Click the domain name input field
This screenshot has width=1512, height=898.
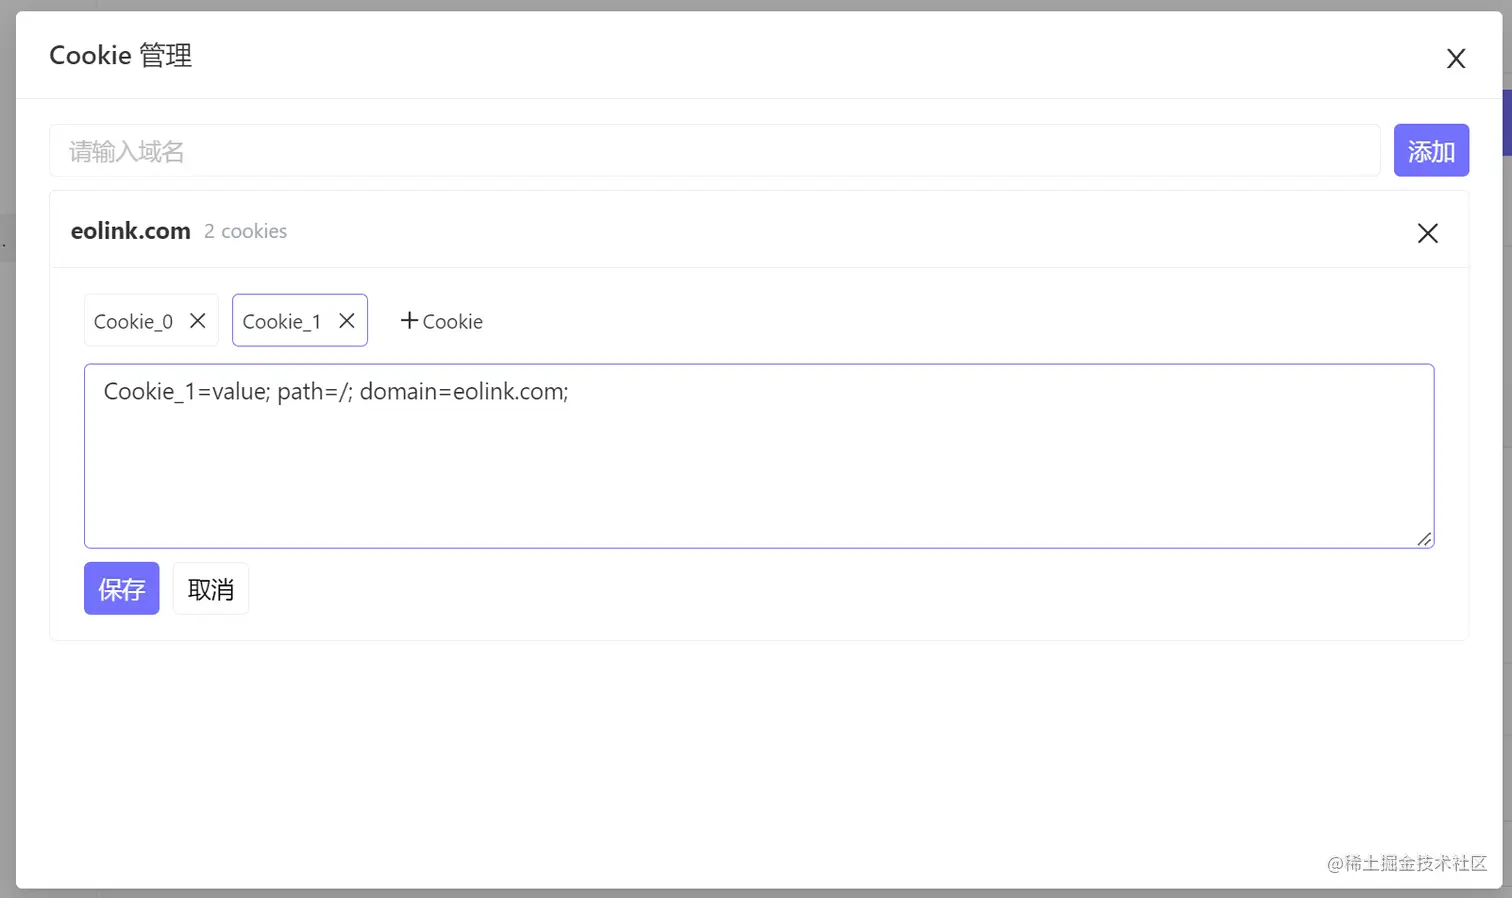[715, 151]
